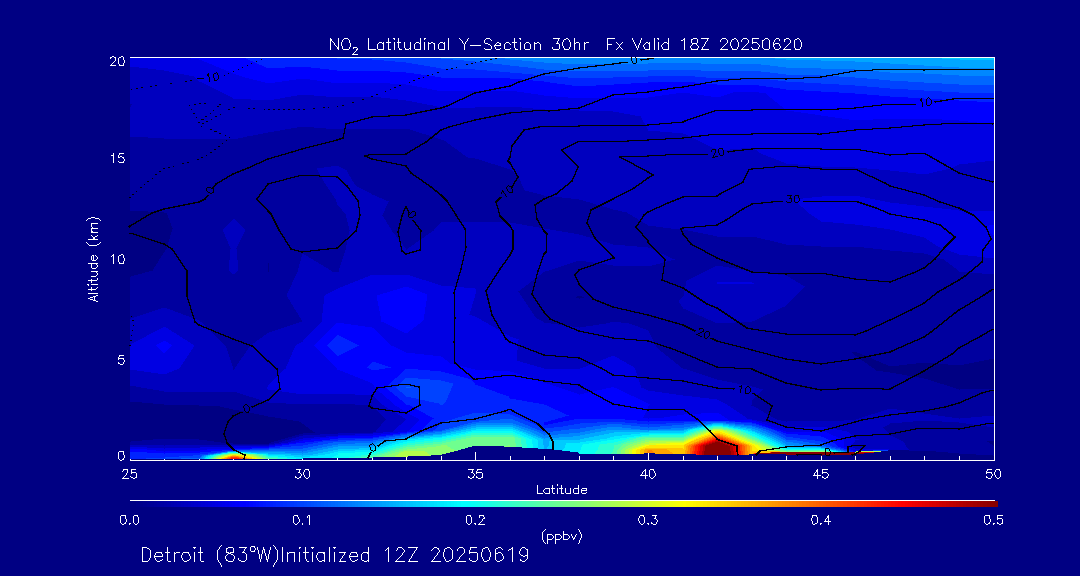The height and width of the screenshot is (576, 1080).
Task: Click colorbar tick label "0.4"
Action: click(x=821, y=520)
